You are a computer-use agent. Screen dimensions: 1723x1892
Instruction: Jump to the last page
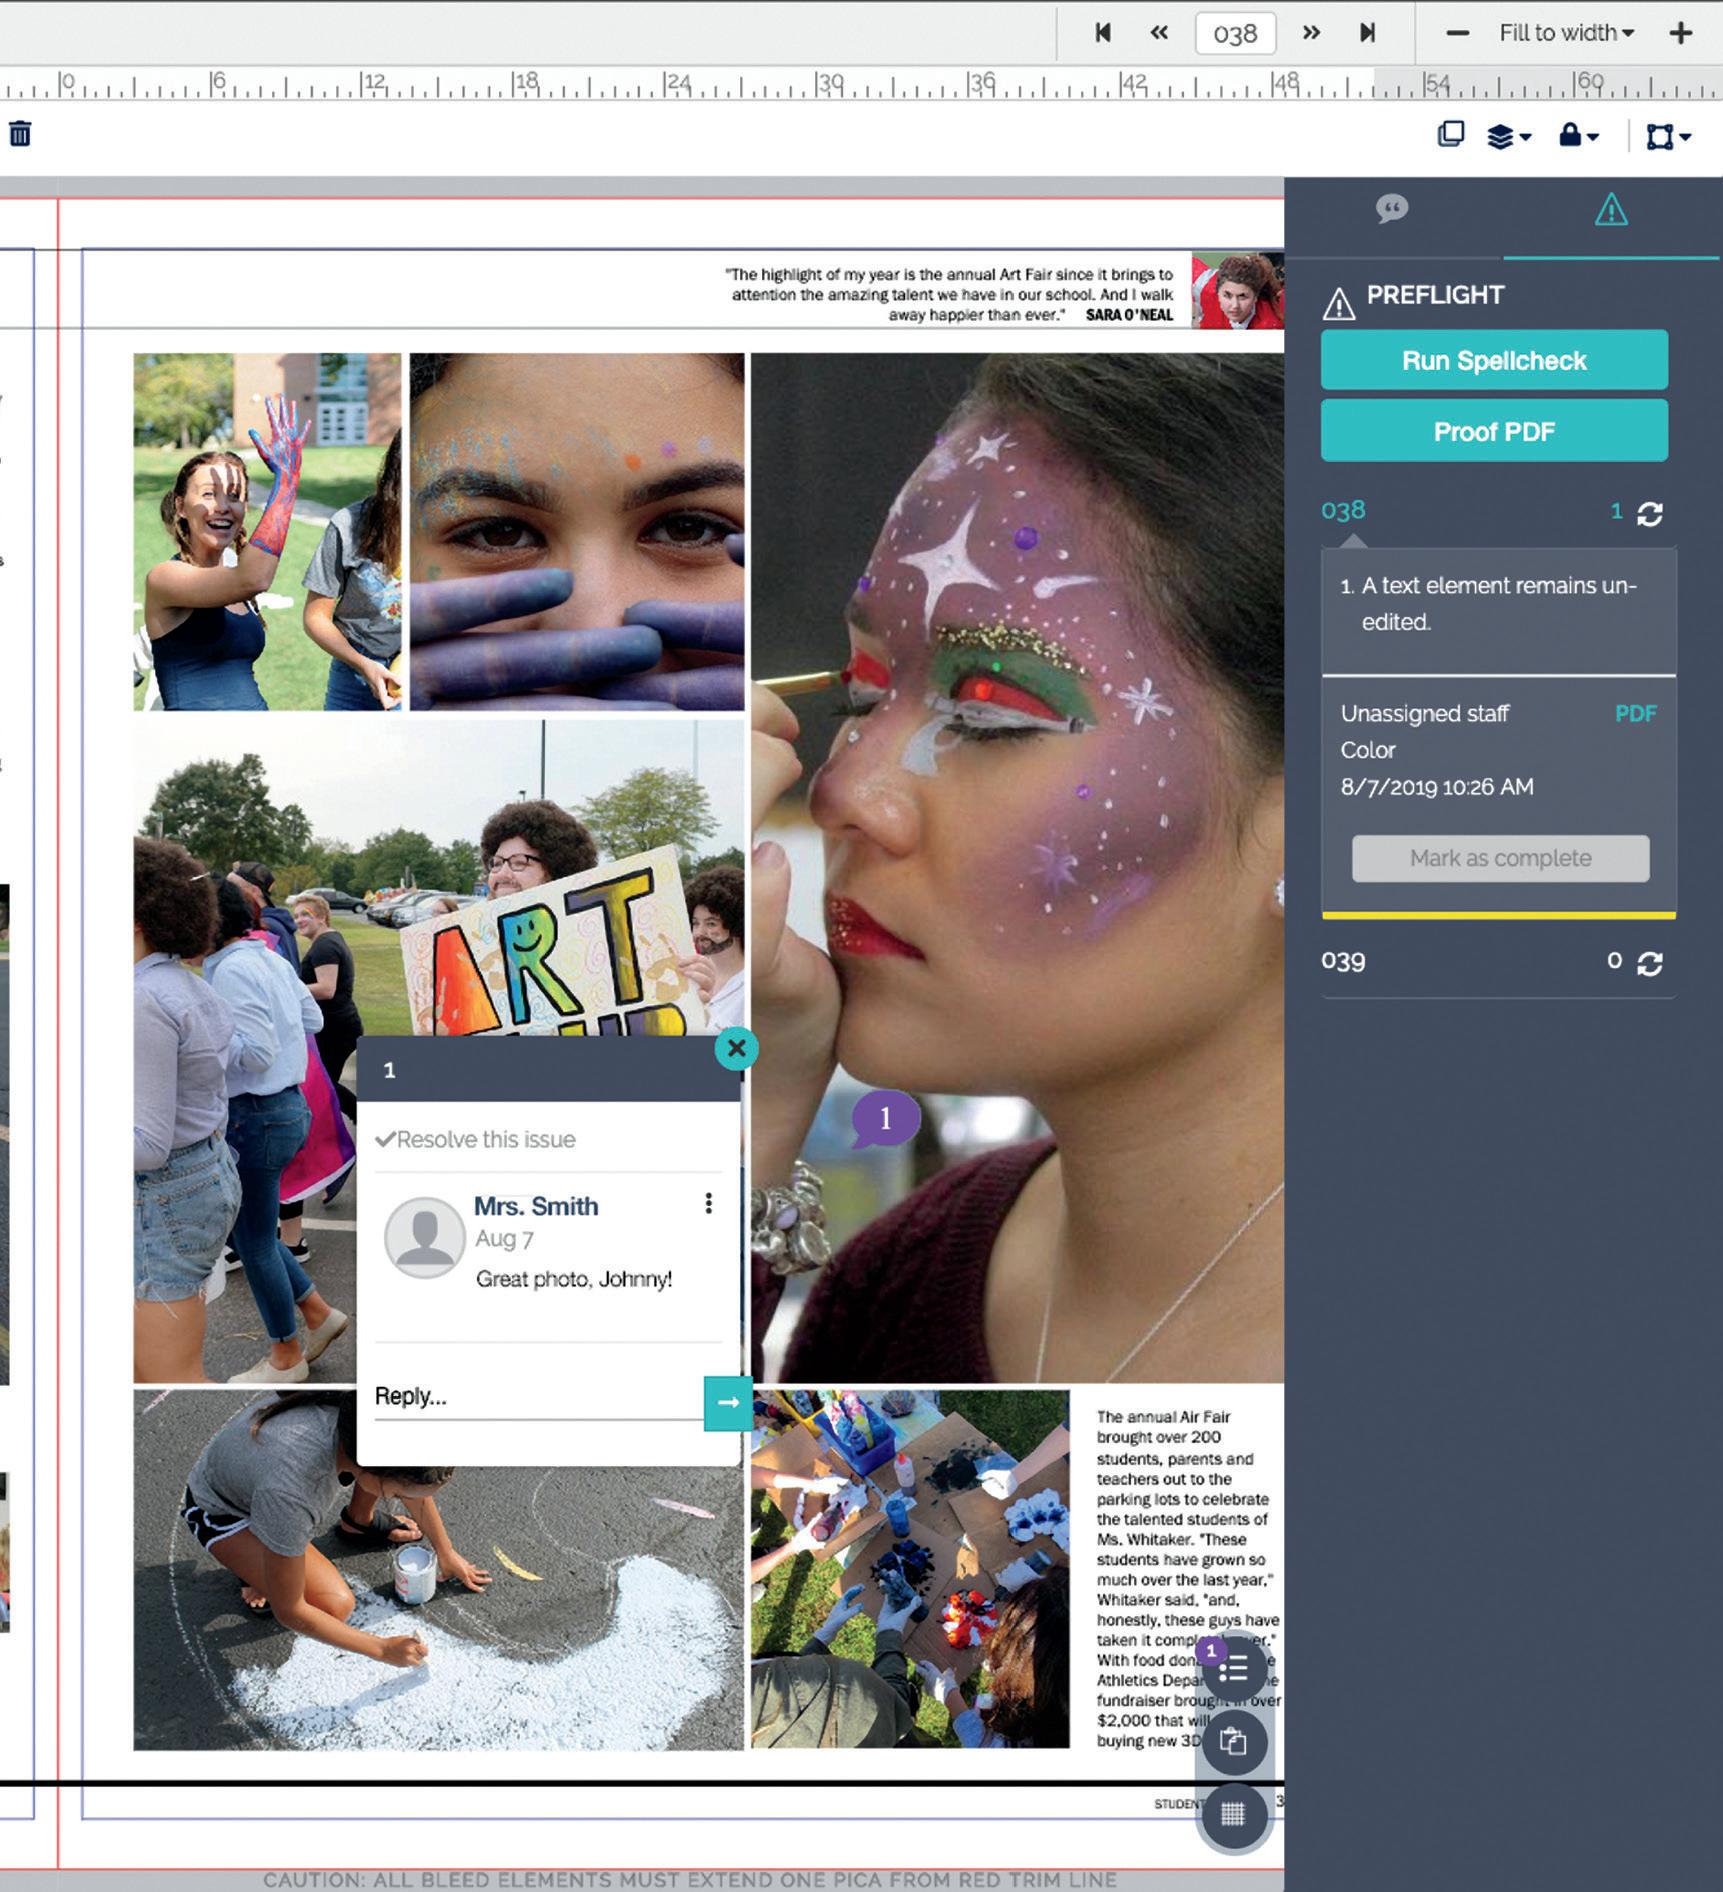[x=1367, y=33]
